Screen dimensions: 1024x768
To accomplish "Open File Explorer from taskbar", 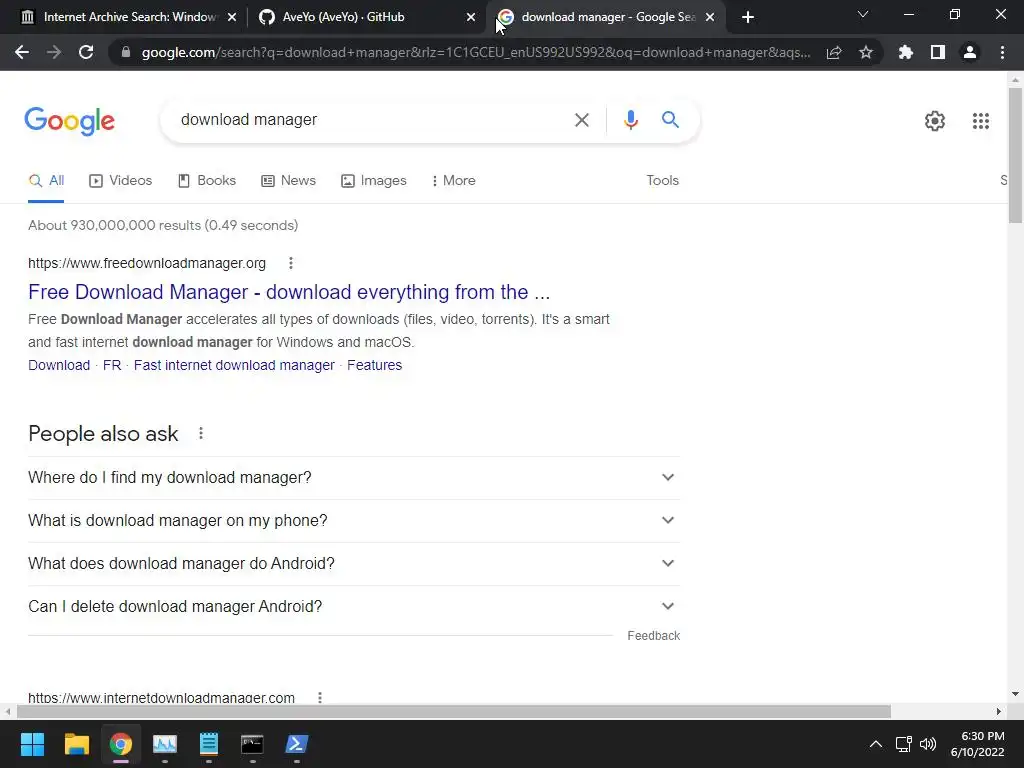I will click(76, 744).
